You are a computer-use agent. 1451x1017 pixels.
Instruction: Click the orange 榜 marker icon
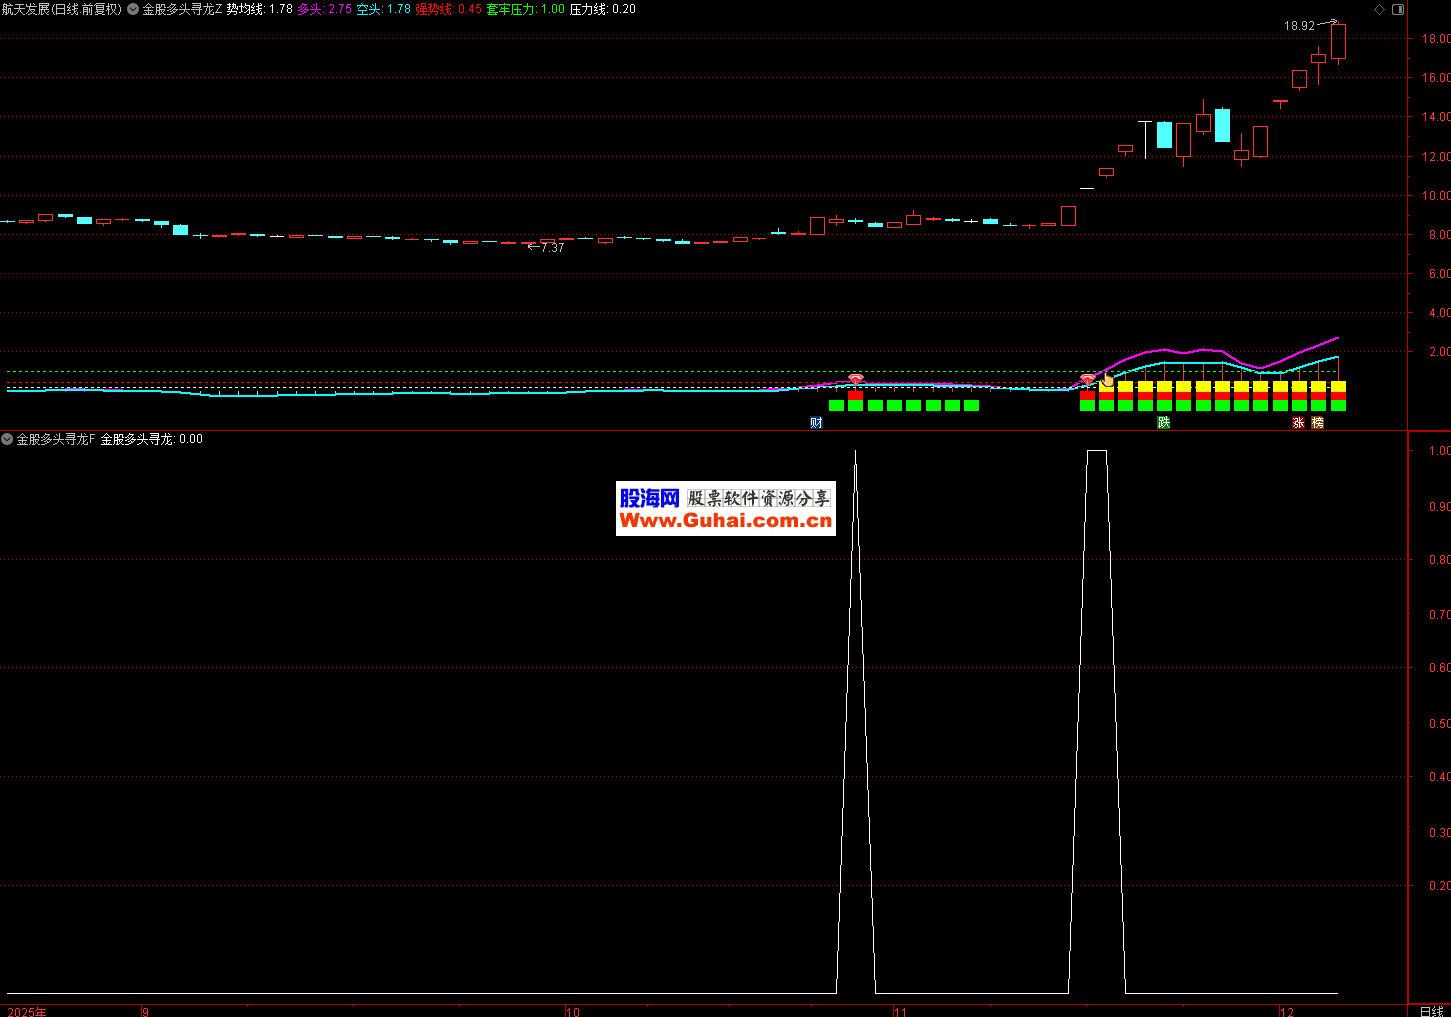coord(1318,423)
